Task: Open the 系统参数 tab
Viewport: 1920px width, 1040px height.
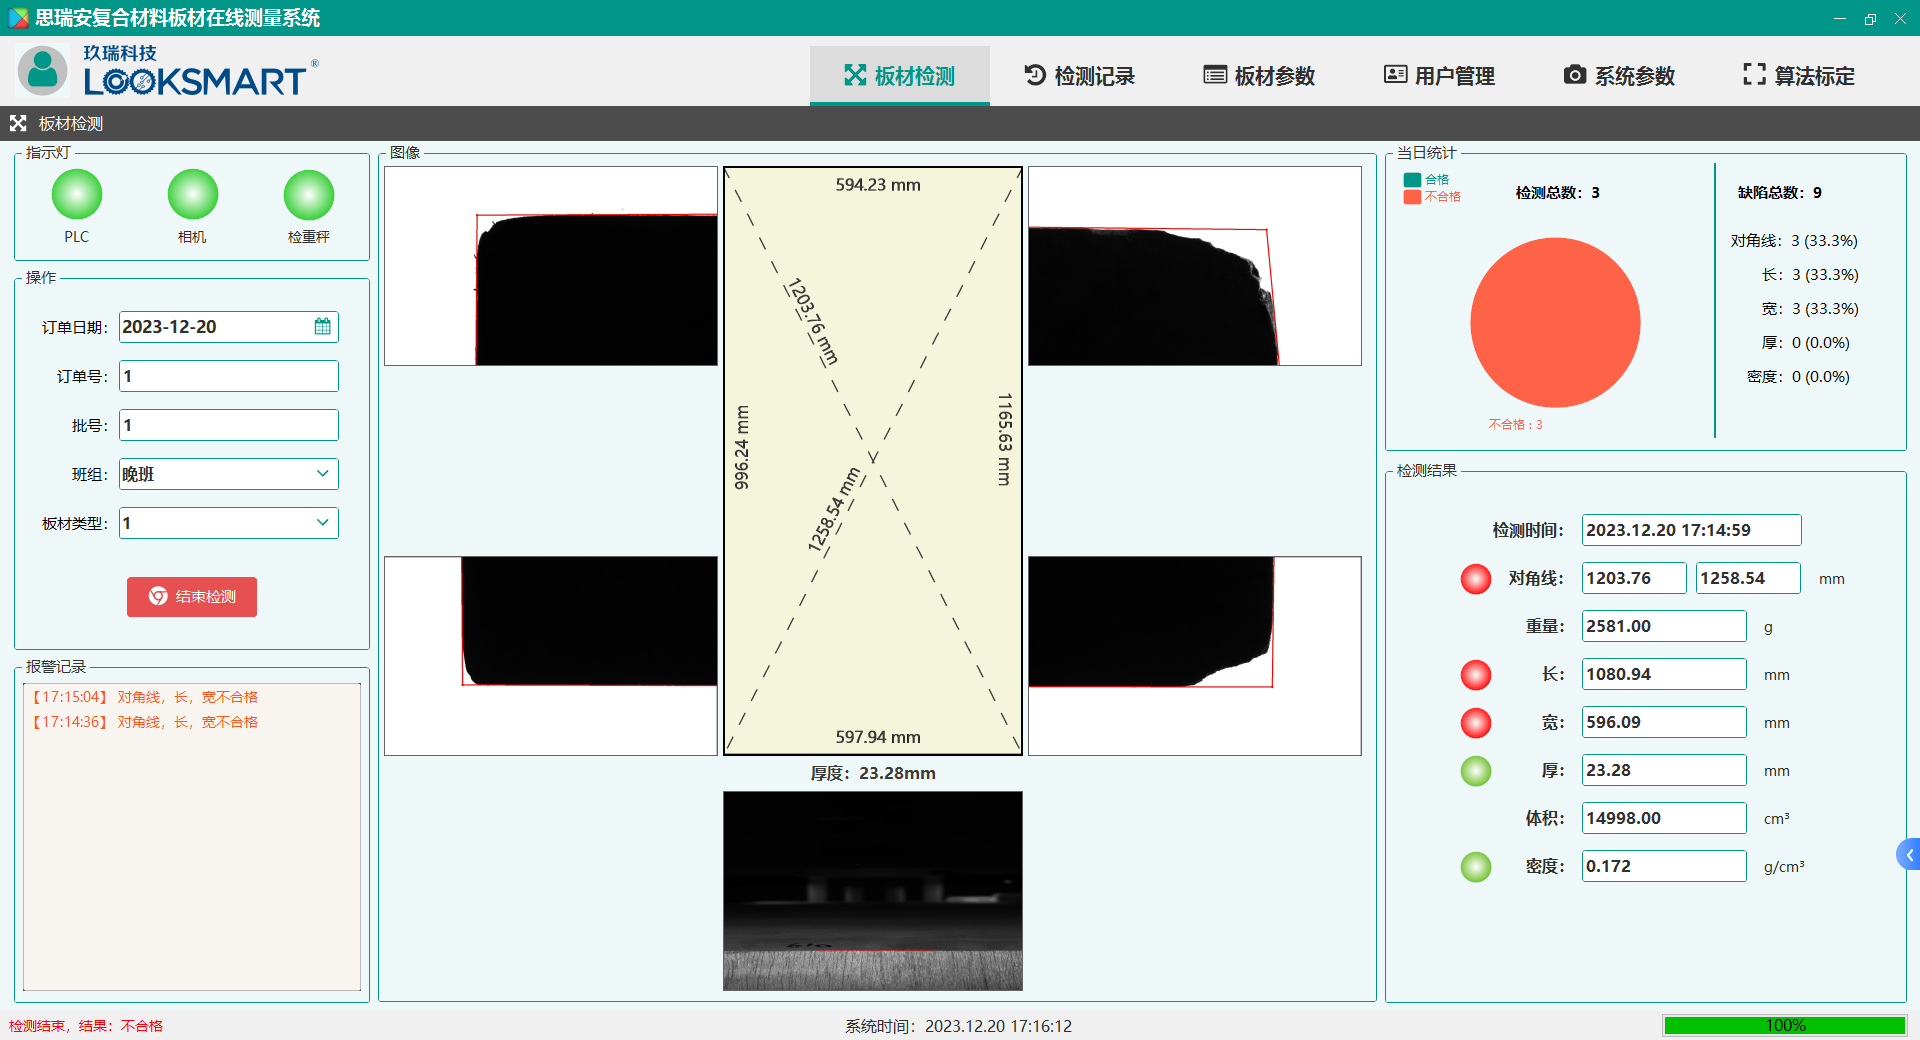Action: point(1619,76)
